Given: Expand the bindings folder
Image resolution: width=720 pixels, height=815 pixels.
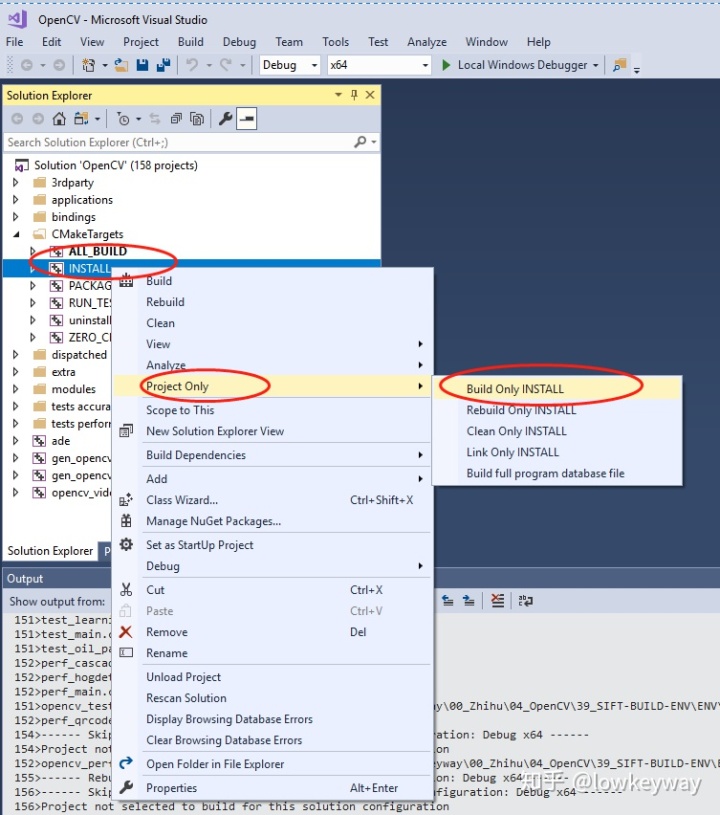Looking at the screenshot, I should (x=15, y=217).
